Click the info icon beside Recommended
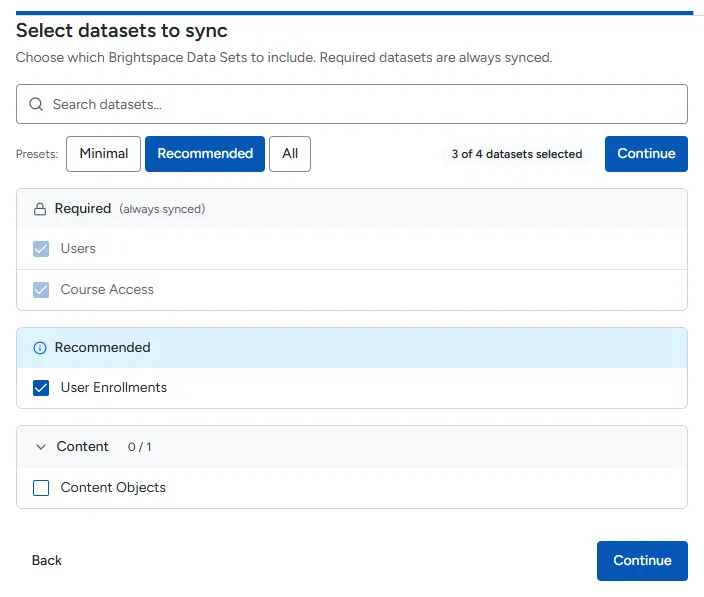The height and width of the screenshot is (597, 704). [x=40, y=348]
